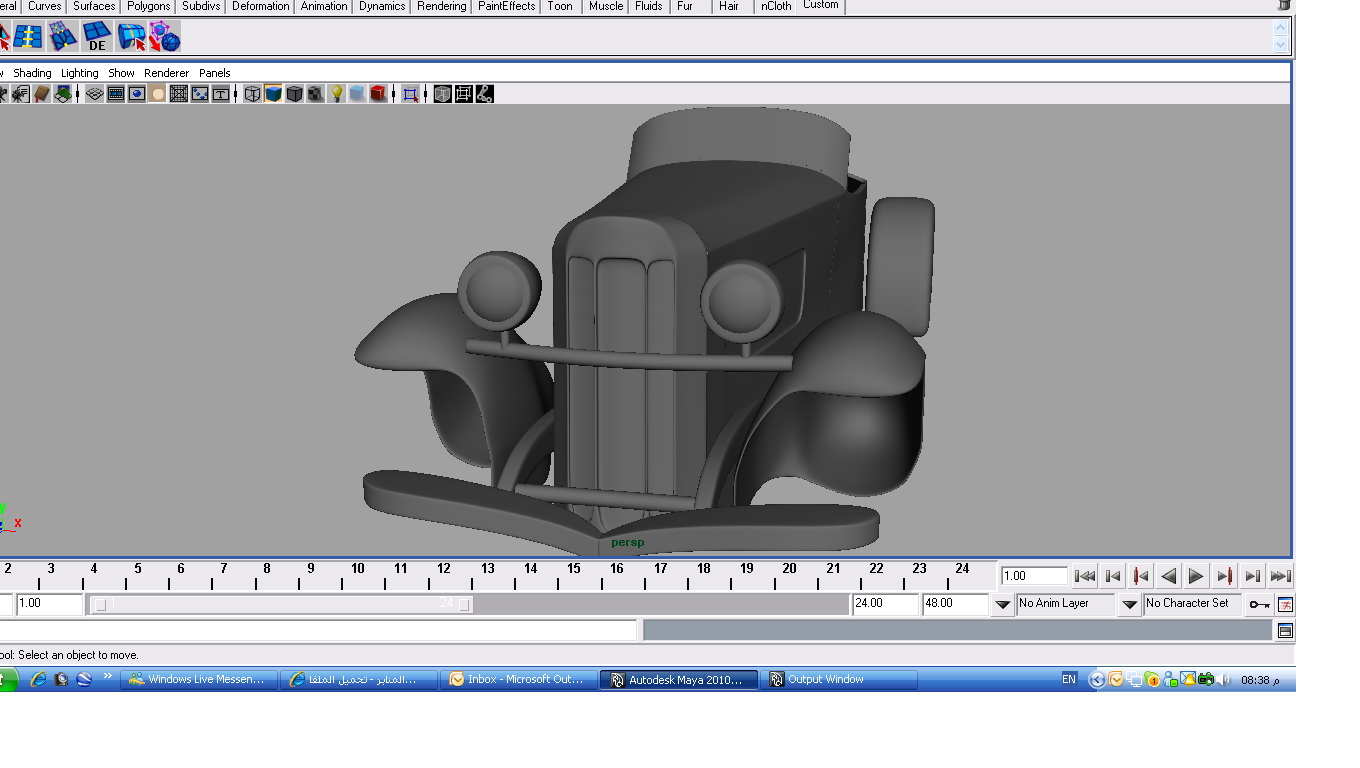The width and height of the screenshot is (1360, 768).
Task: Click the command line input field
Action: pyautogui.click(x=318, y=630)
